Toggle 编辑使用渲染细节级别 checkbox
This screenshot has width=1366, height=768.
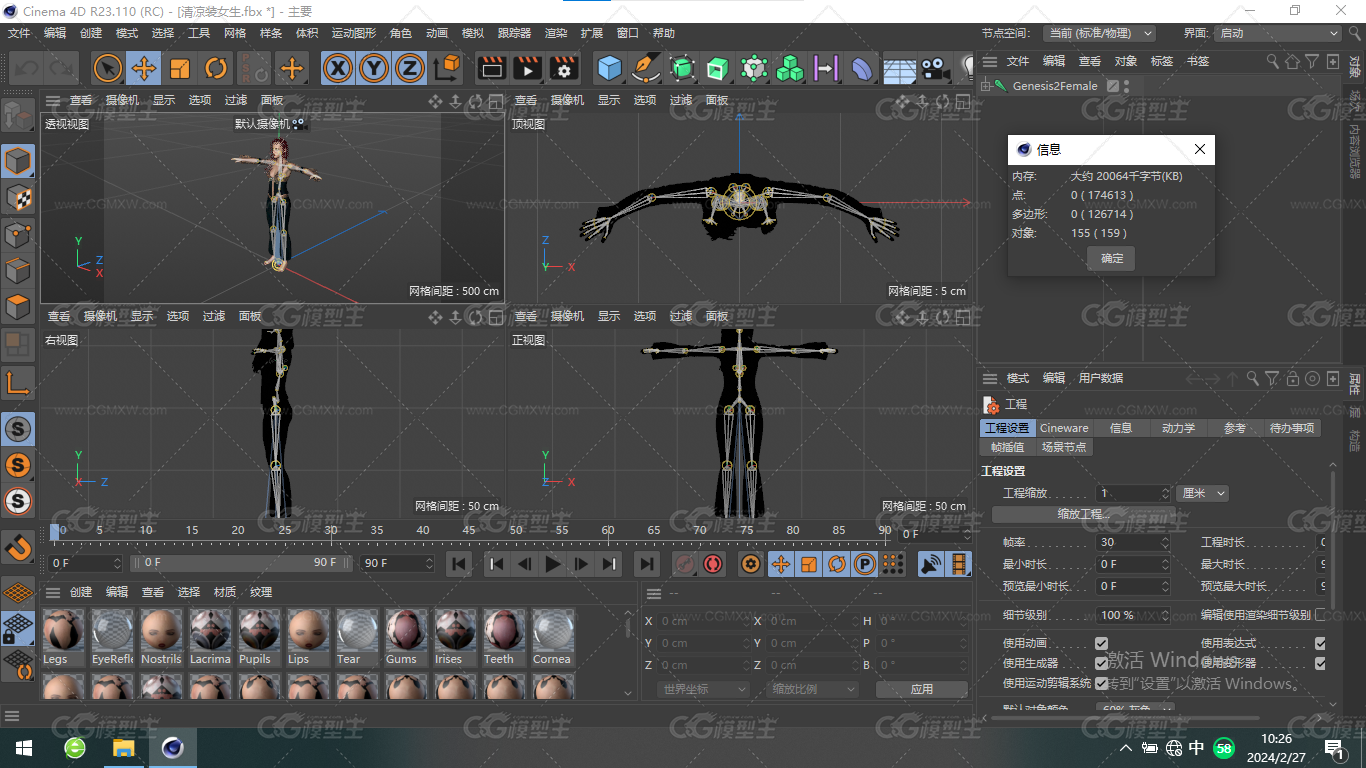pos(1320,615)
